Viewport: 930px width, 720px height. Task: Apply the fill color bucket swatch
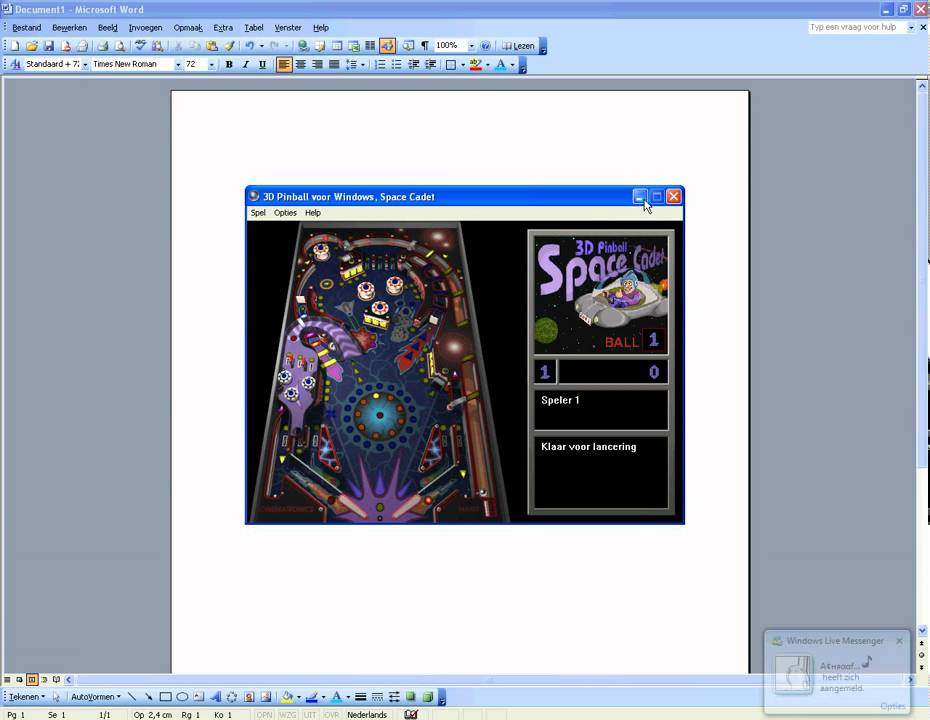coord(287,697)
